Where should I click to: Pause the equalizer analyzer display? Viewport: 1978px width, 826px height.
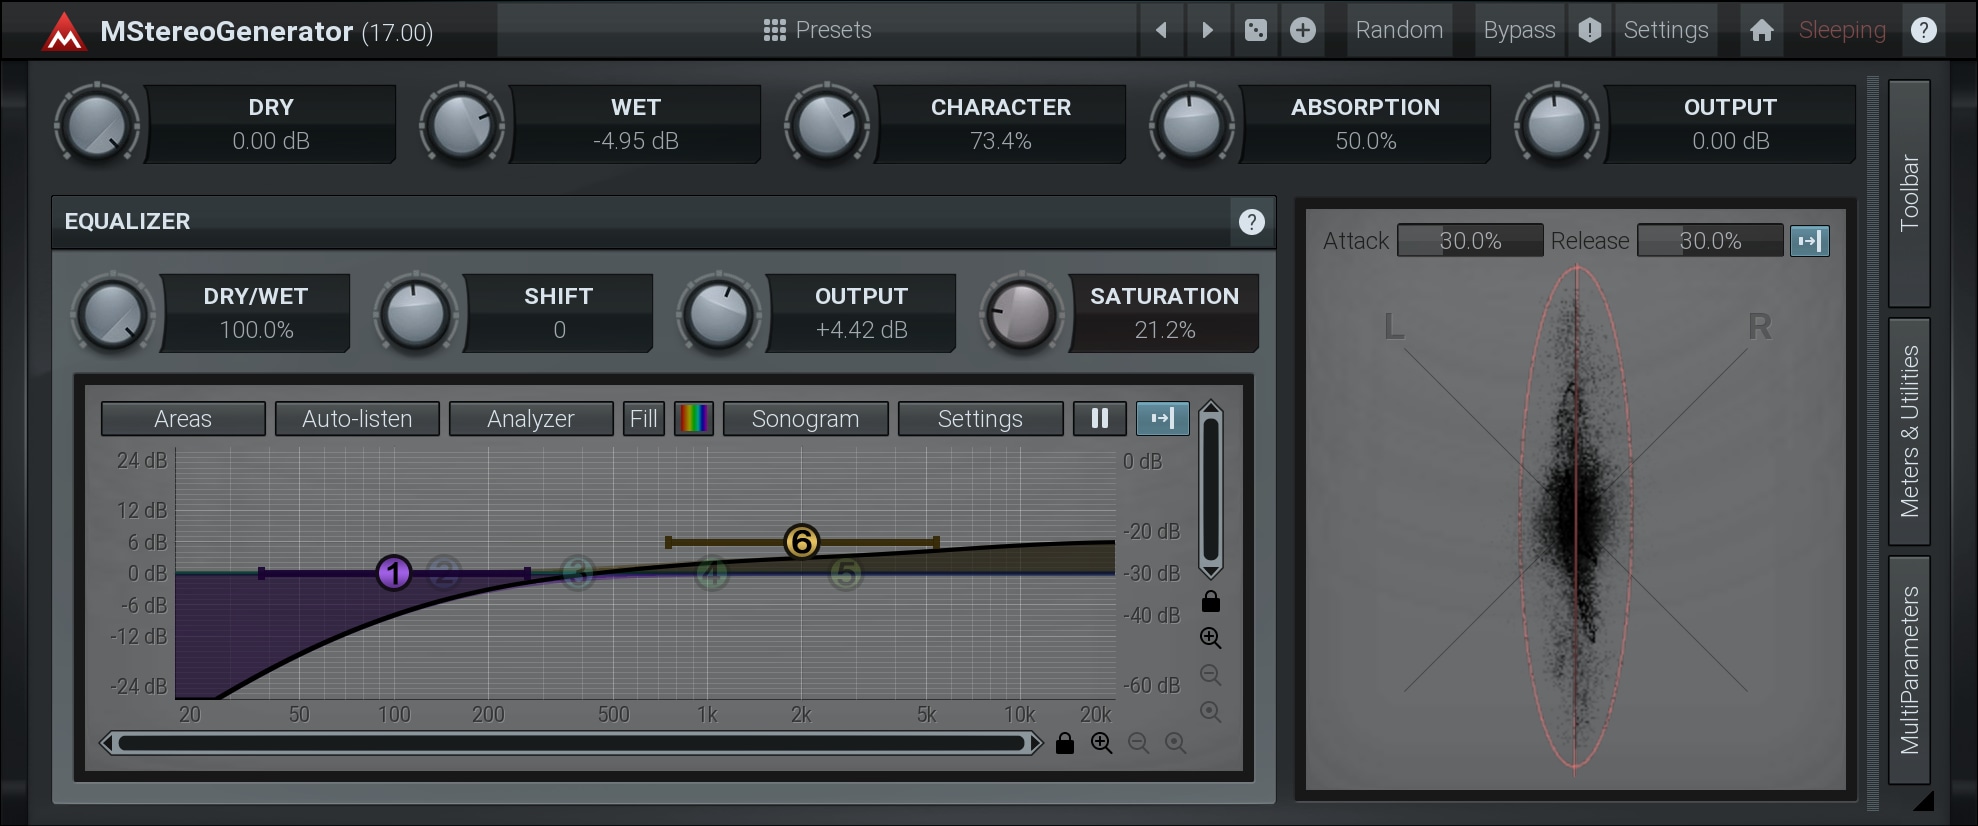[1099, 419]
